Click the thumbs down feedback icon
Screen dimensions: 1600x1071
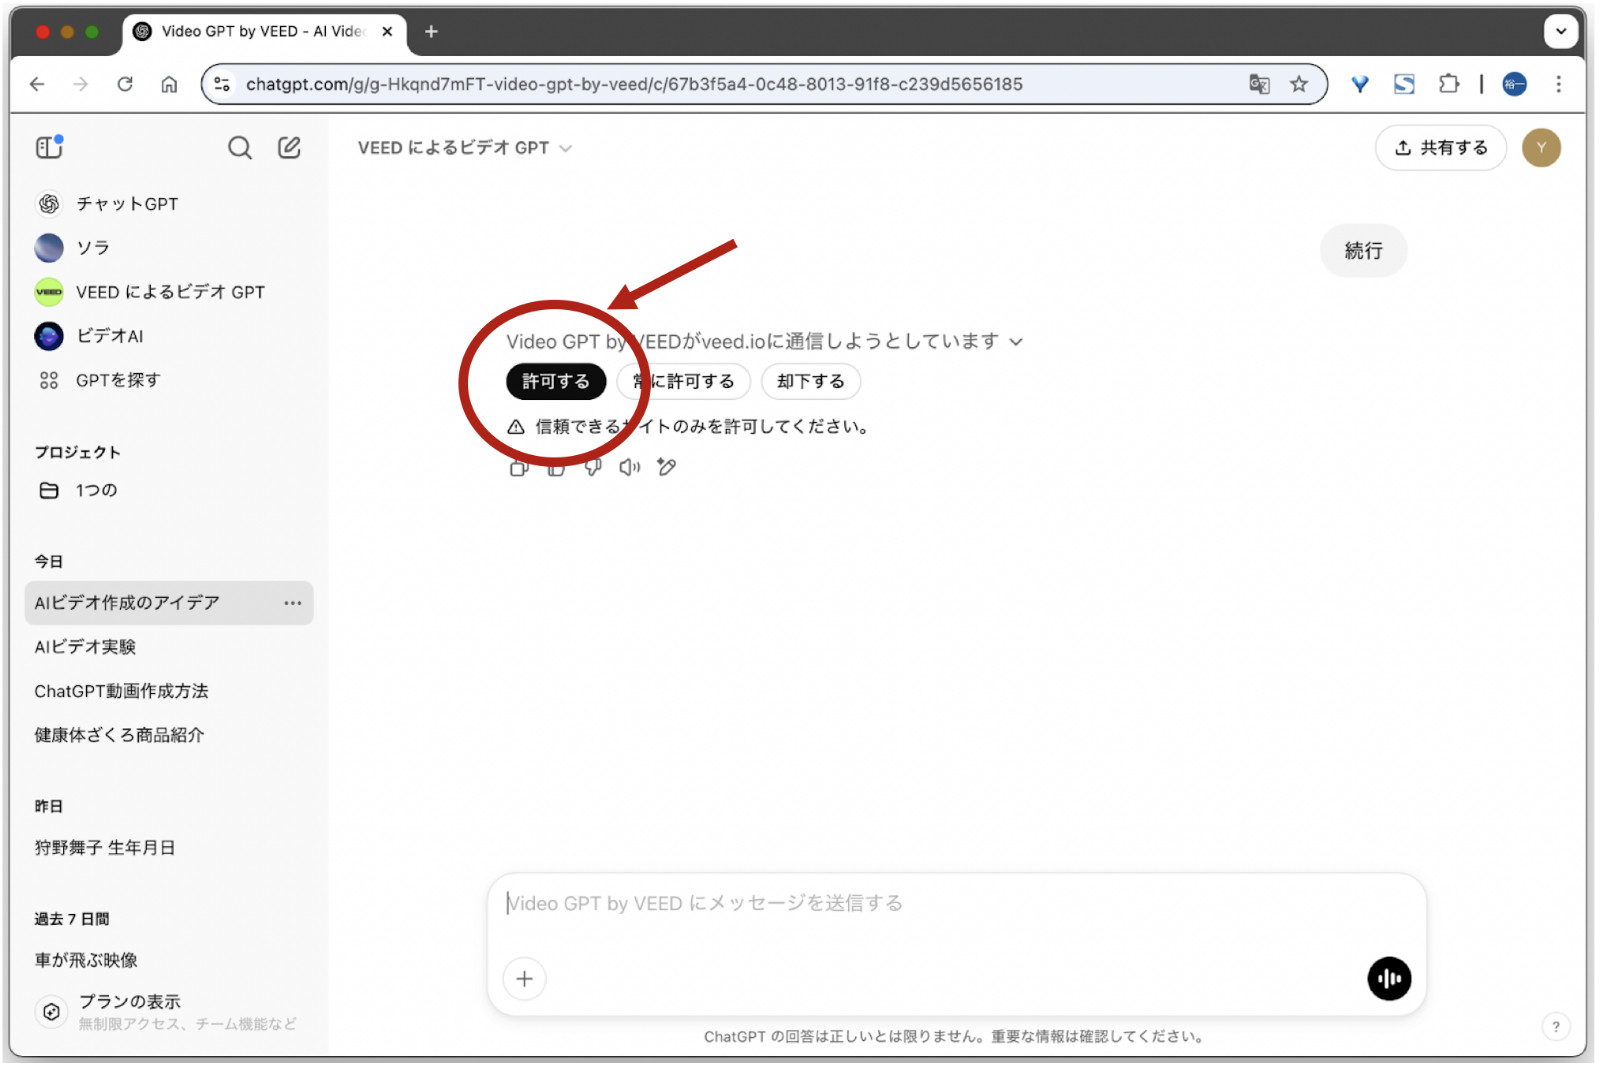[593, 467]
